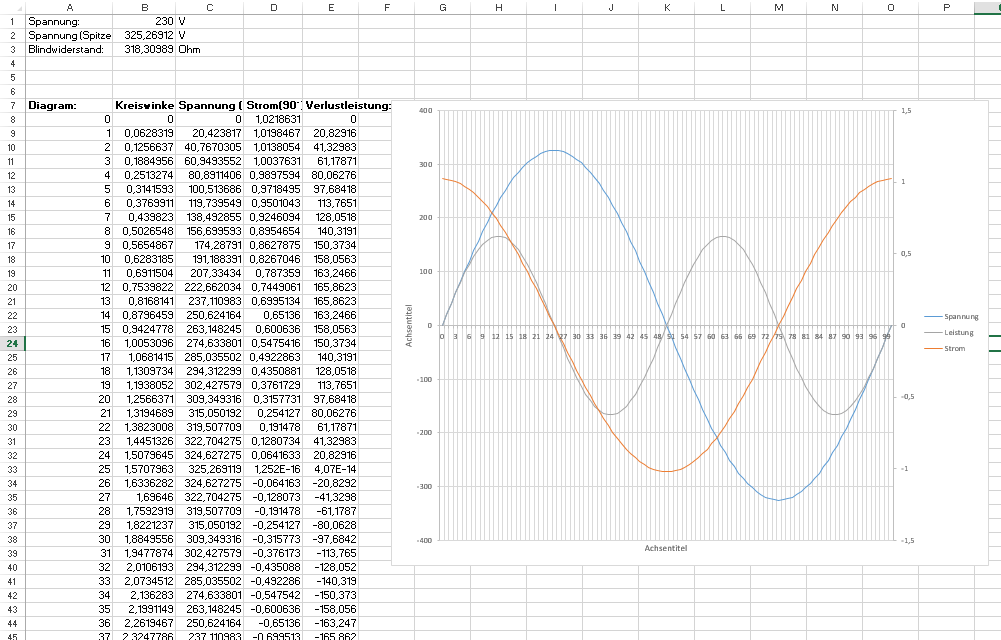Image resolution: width=1001 pixels, height=640 pixels.
Task: Select column header K
Action: [666, 8]
